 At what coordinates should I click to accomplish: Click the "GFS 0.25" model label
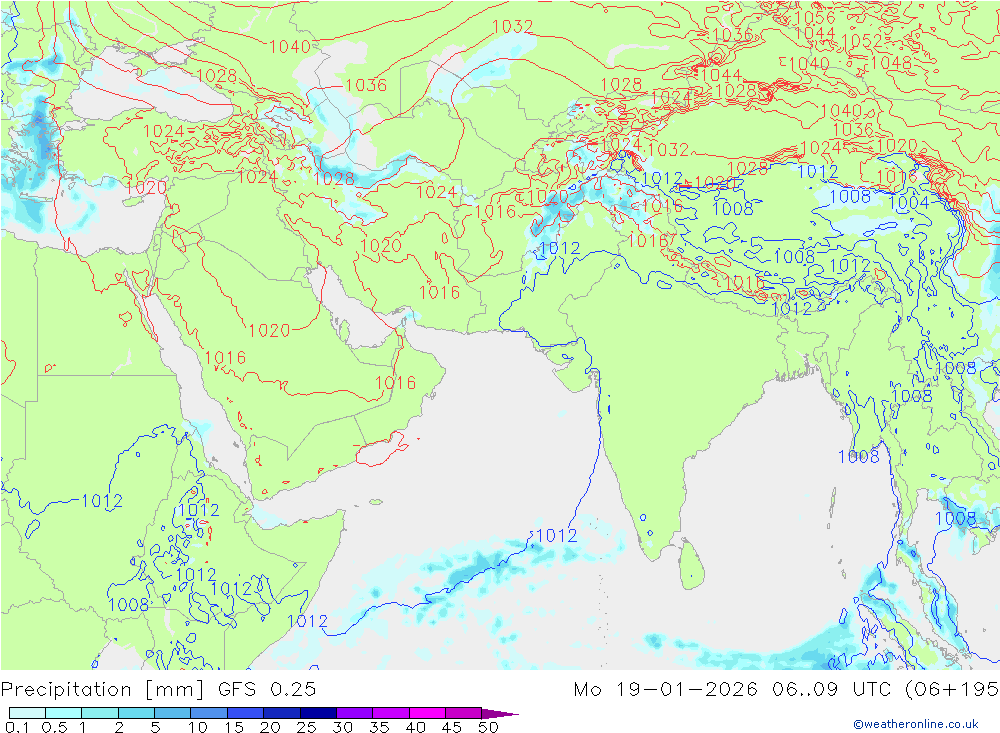[267, 689]
